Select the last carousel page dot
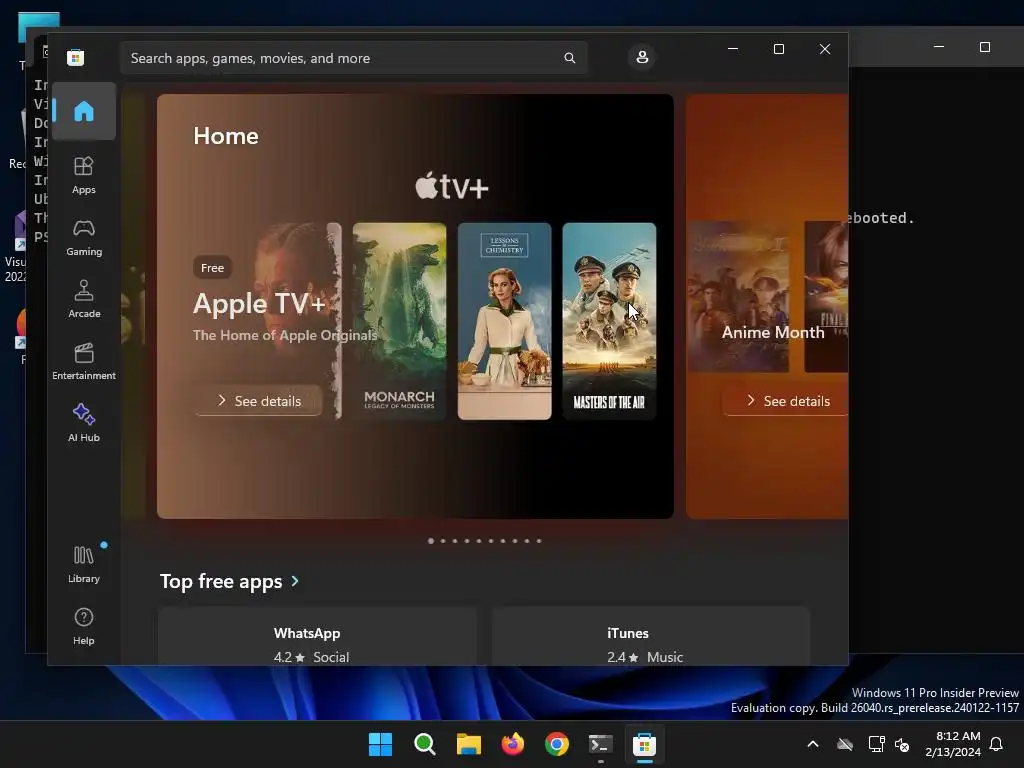Image resolution: width=1024 pixels, height=768 pixels. point(539,541)
